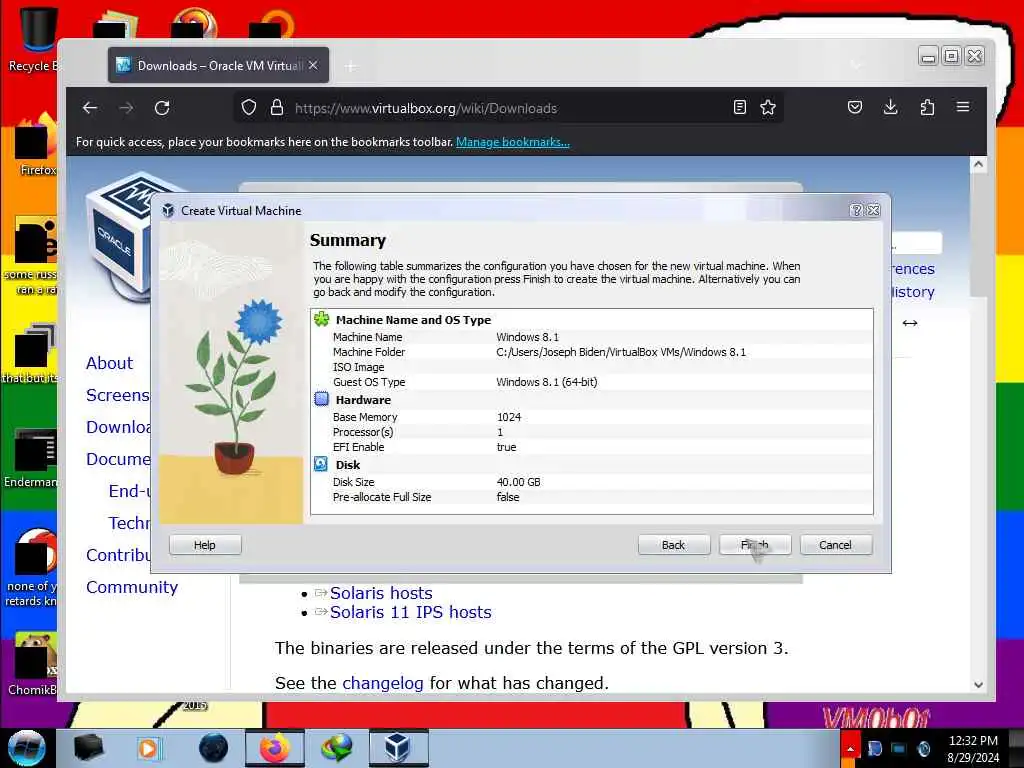Click Firefox back navigation arrow
1024x768 pixels.
coord(90,108)
